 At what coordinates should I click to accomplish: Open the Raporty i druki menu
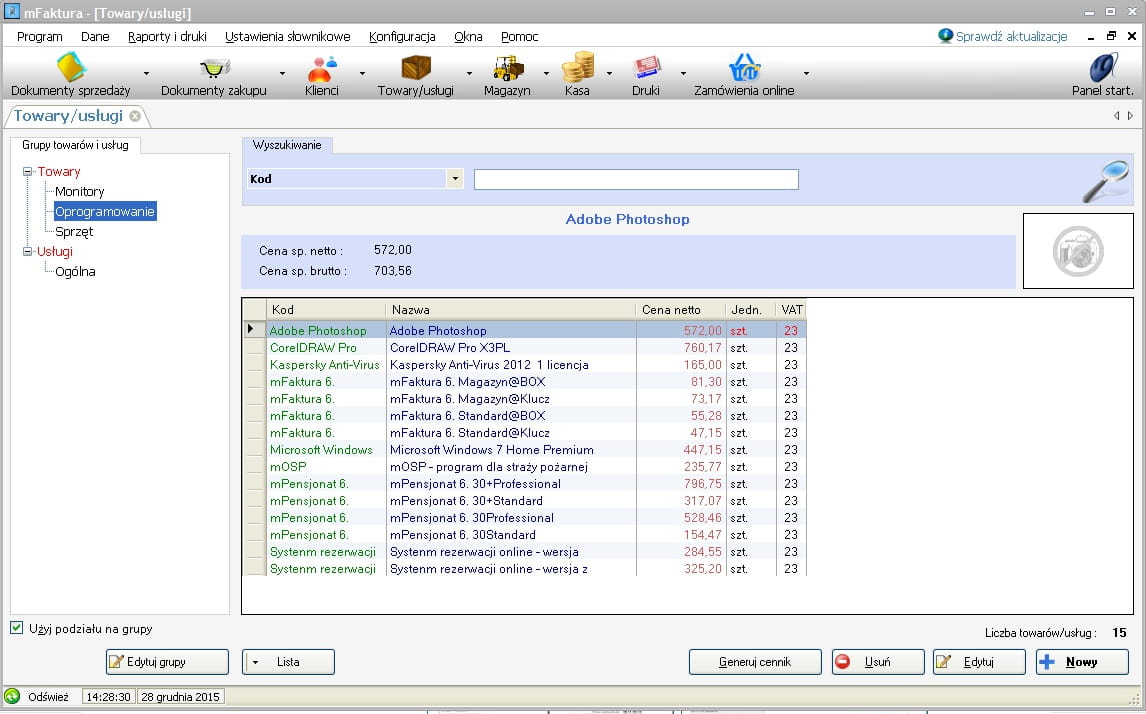[167, 37]
